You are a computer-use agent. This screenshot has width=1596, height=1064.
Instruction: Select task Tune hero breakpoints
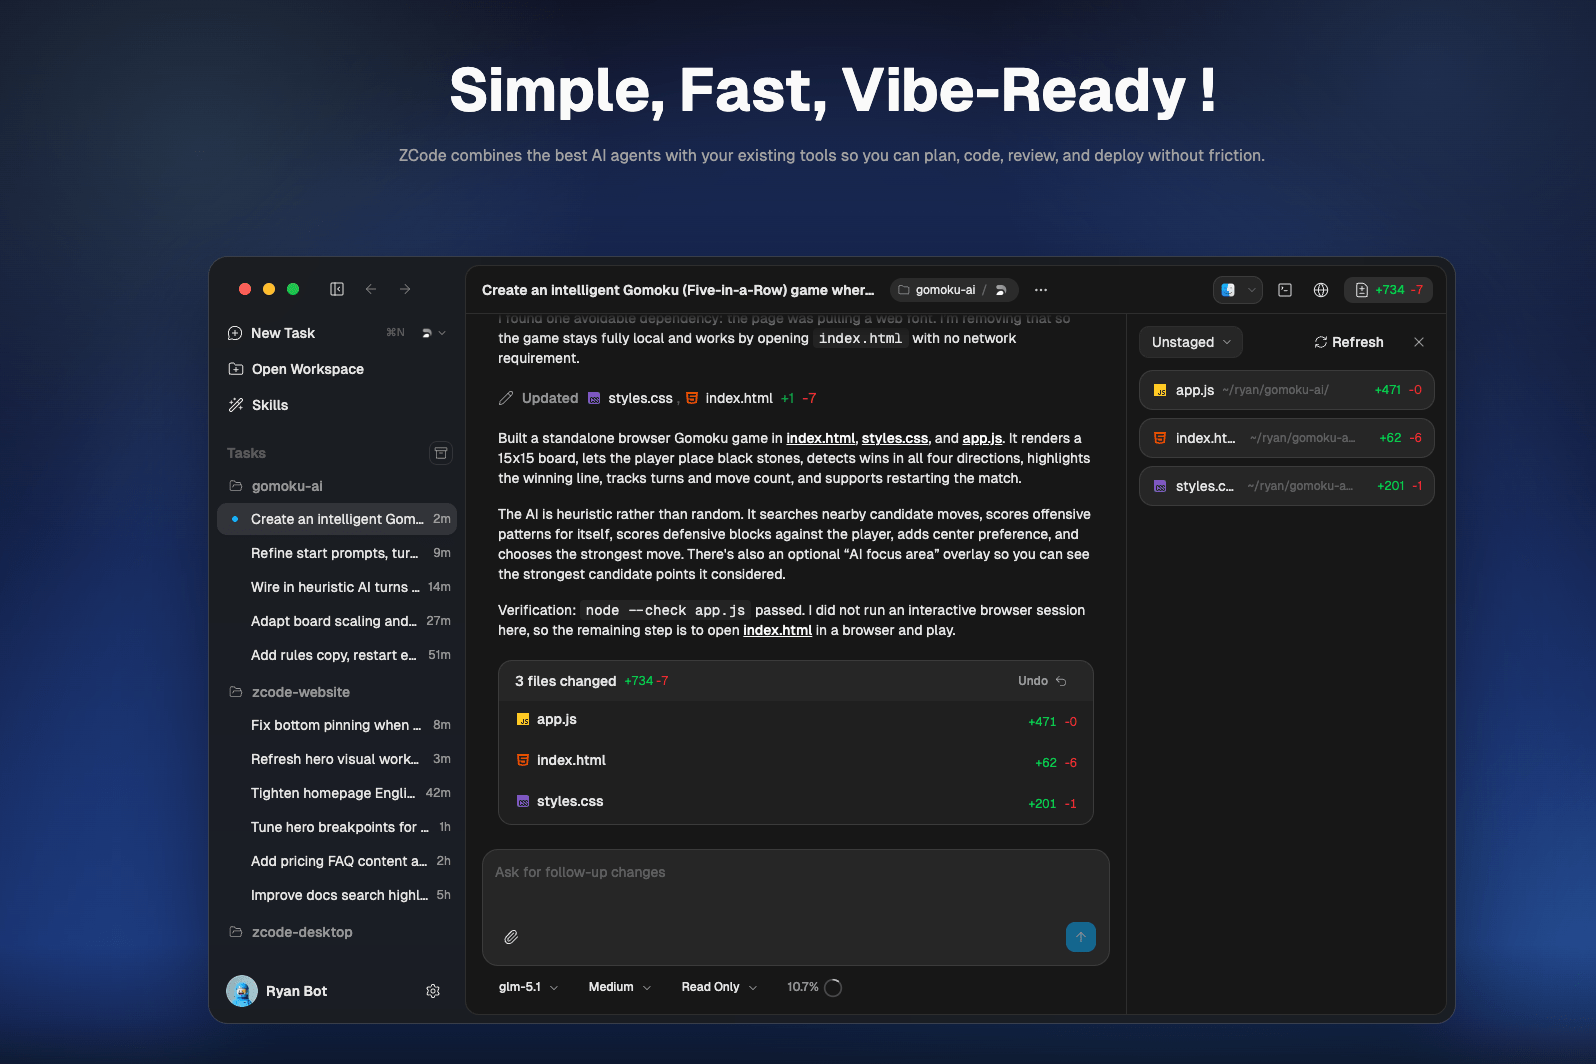[x=337, y=827]
